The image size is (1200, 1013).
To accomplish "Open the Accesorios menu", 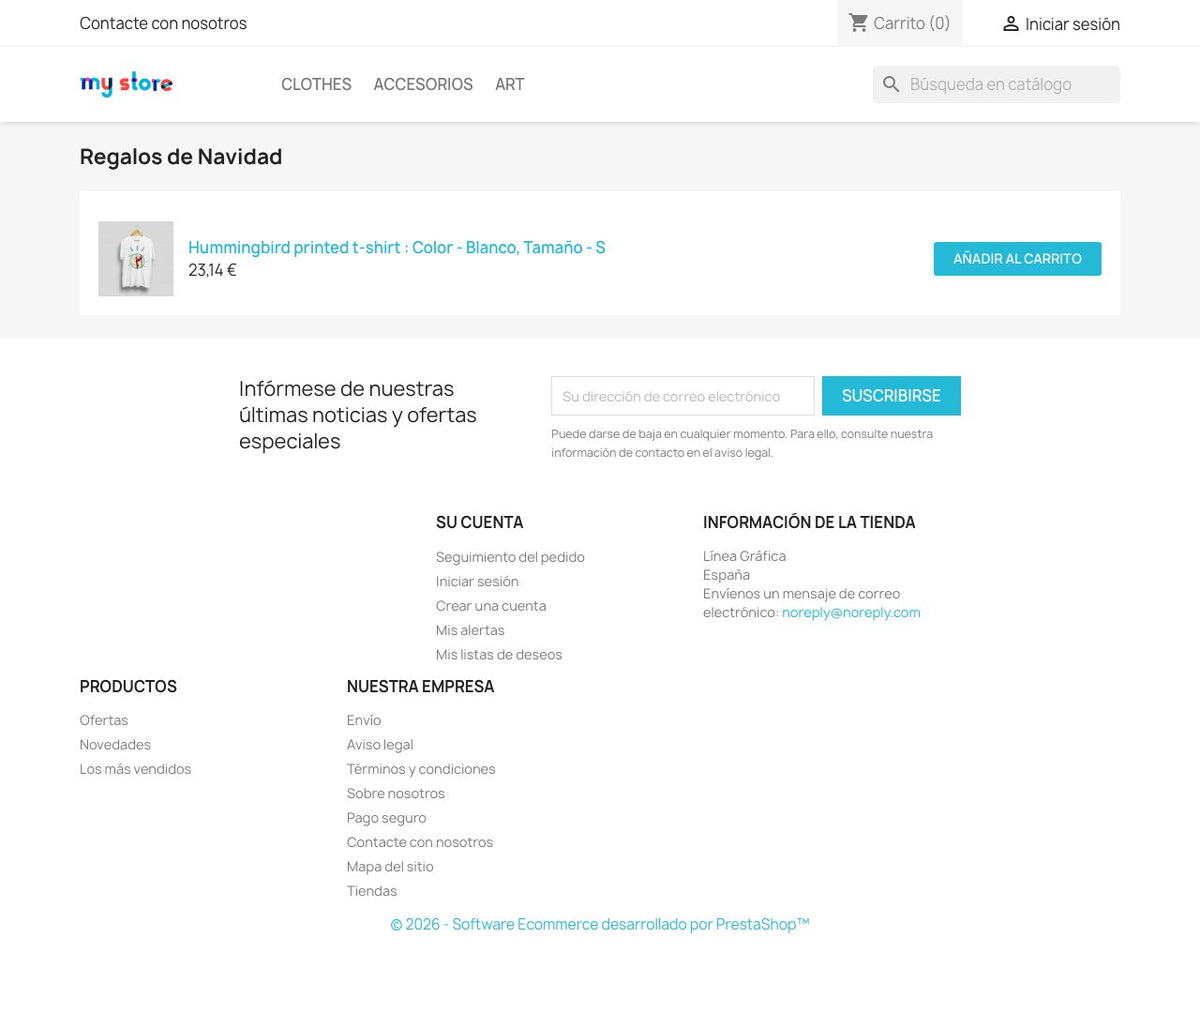I will (423, 85).
